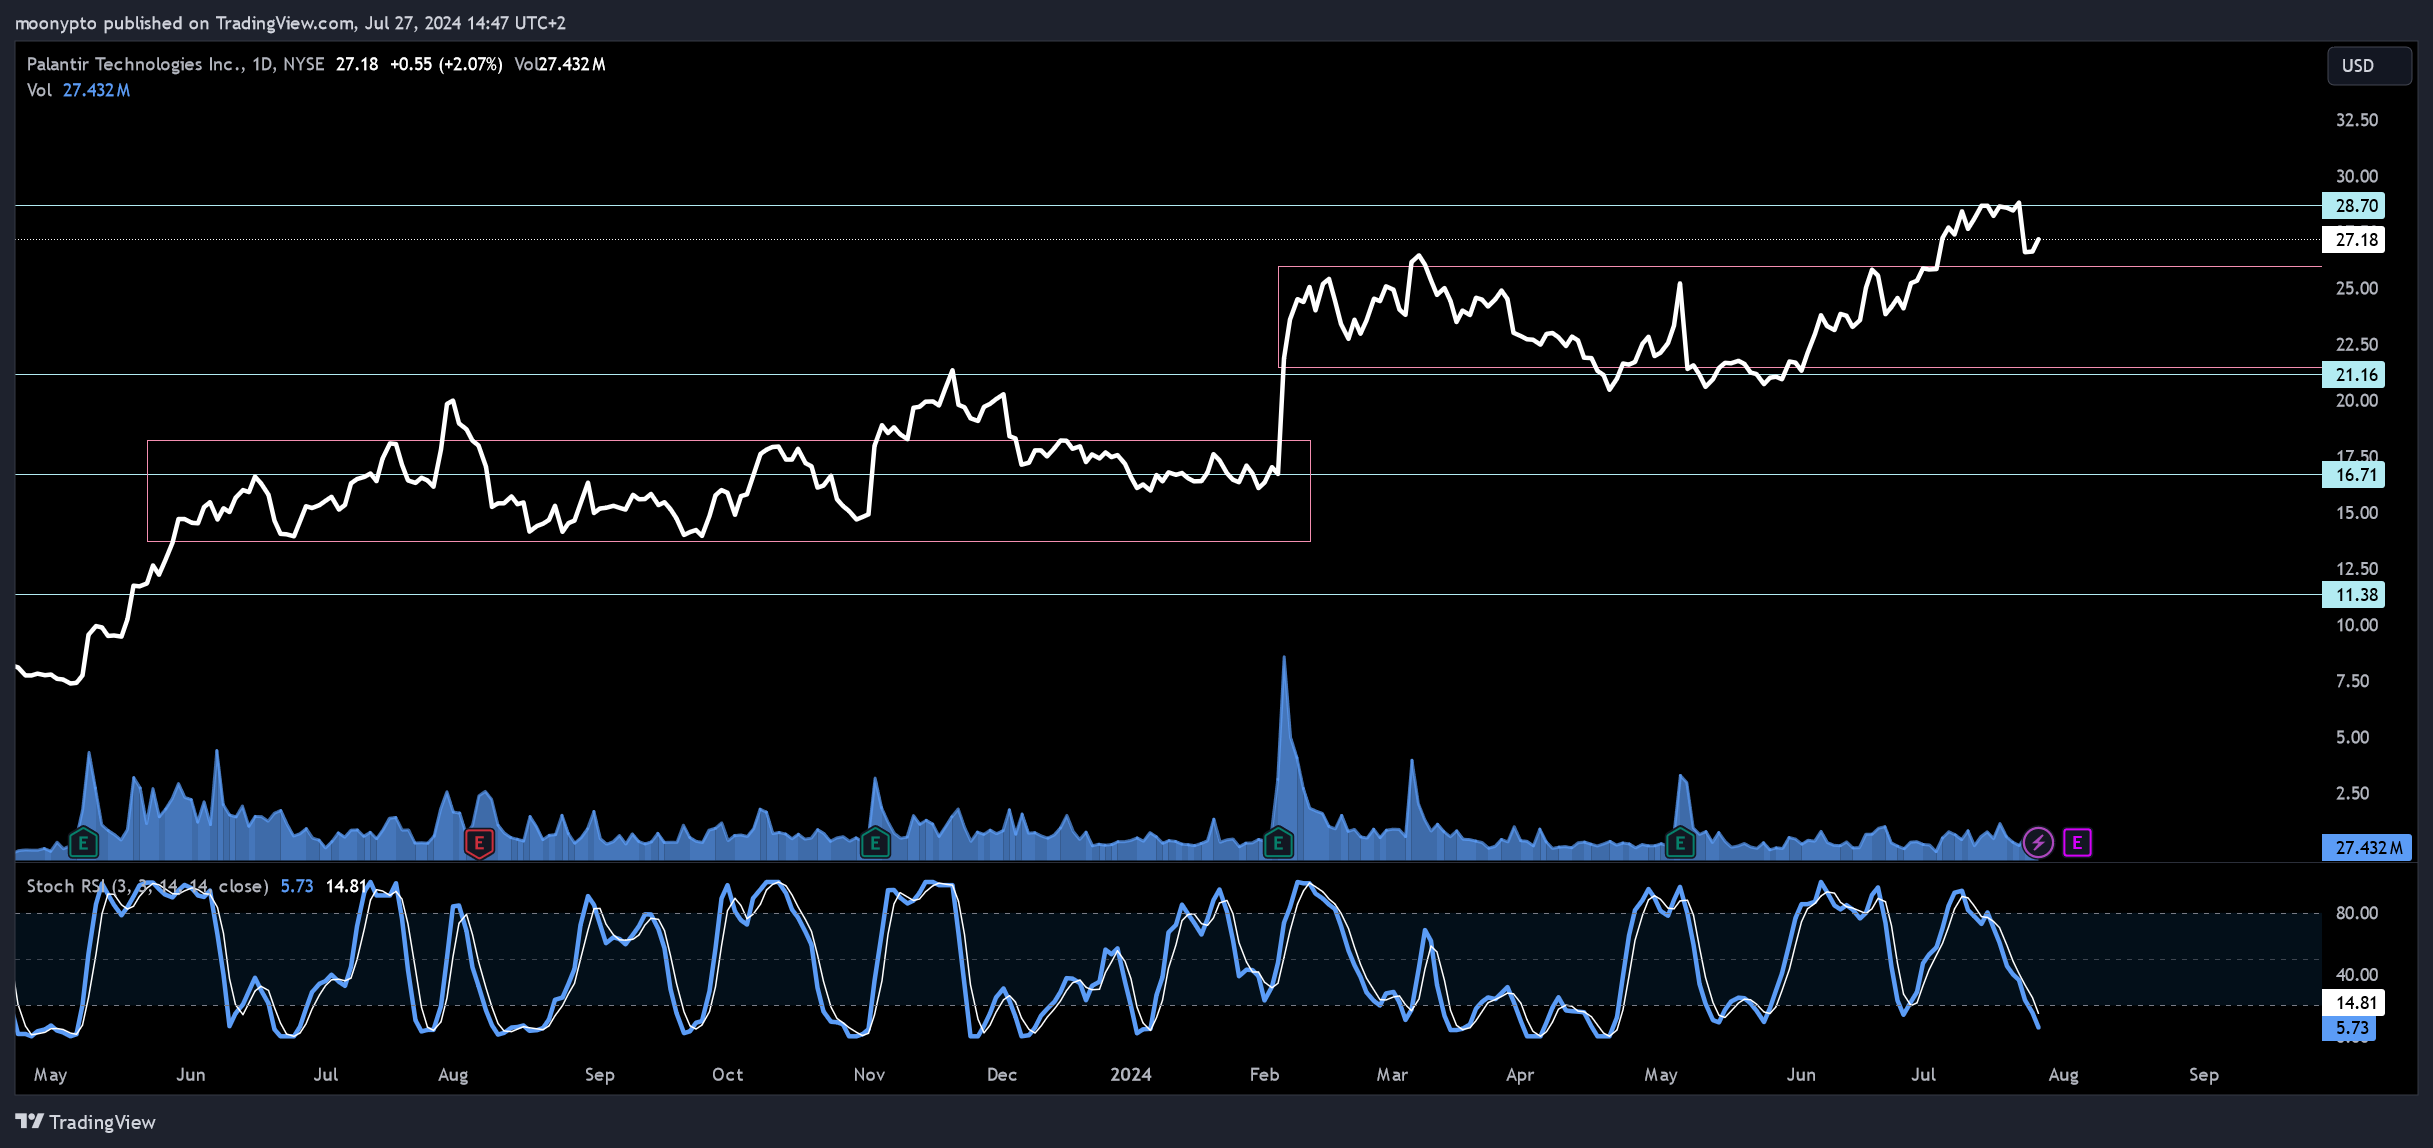Click the 12.50 price scale value
This screenshot has width=2433, height=1148.
2356,569
